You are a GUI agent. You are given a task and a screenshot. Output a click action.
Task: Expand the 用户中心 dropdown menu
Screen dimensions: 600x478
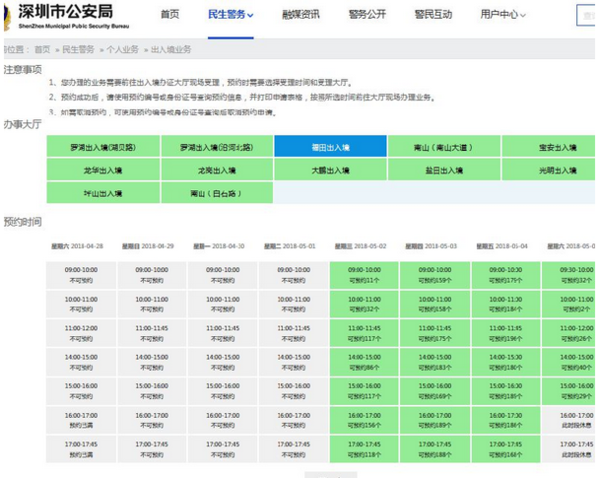click(503, 15)
